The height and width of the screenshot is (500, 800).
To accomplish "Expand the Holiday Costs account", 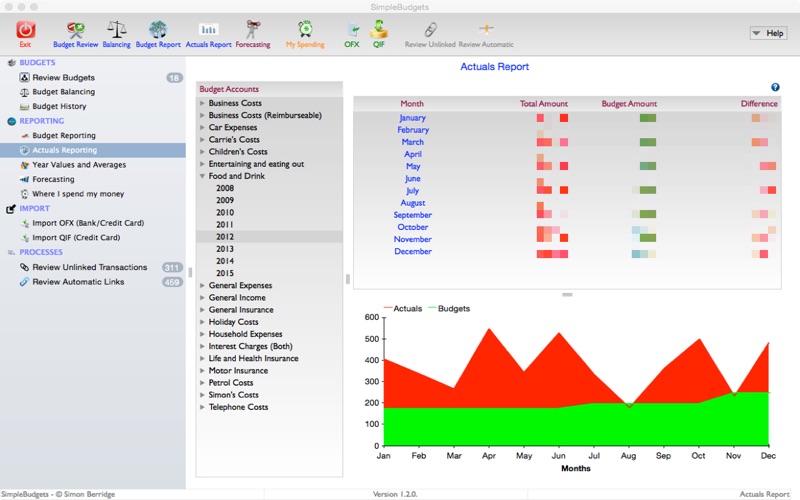I will pos(203,322).
